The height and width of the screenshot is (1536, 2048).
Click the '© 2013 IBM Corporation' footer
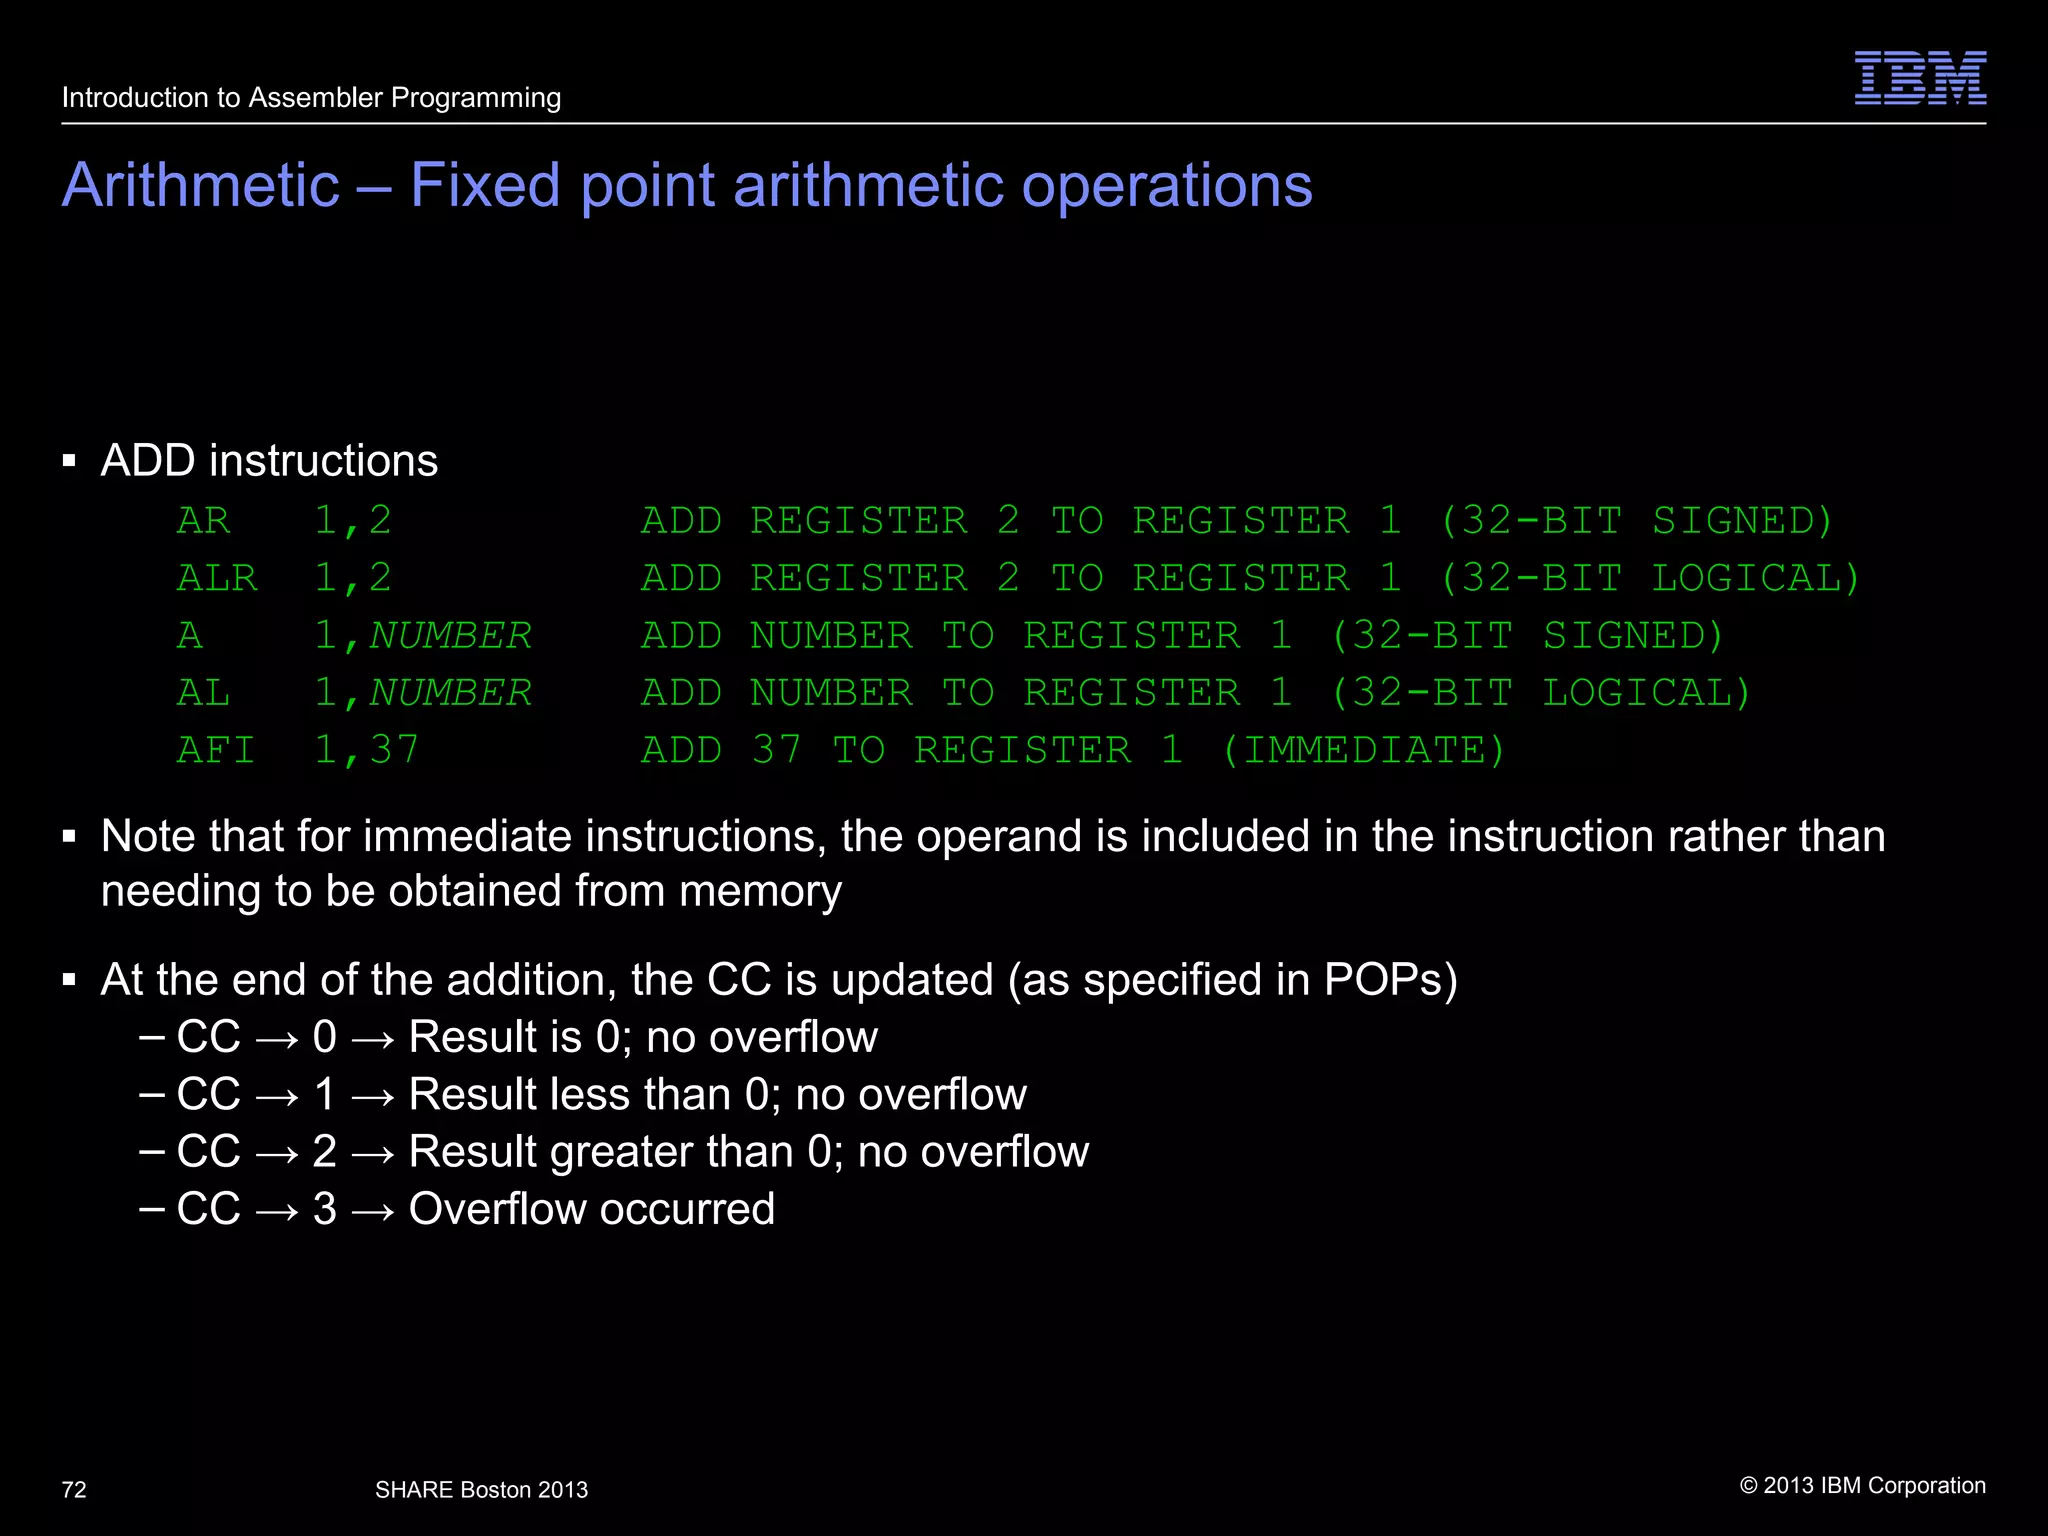pyautogui.click(x=1862, y=1486)
